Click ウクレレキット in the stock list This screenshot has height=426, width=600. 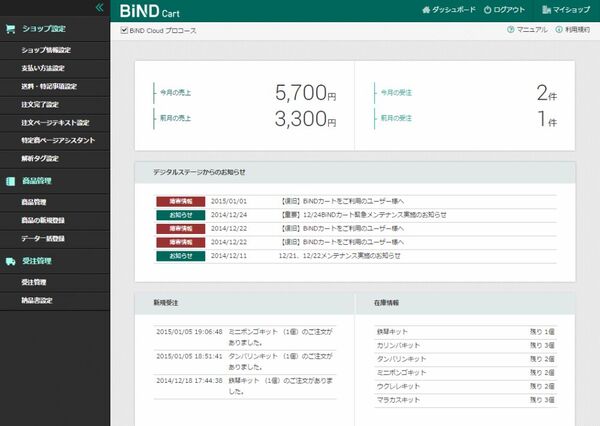click(x=398, y=387)
